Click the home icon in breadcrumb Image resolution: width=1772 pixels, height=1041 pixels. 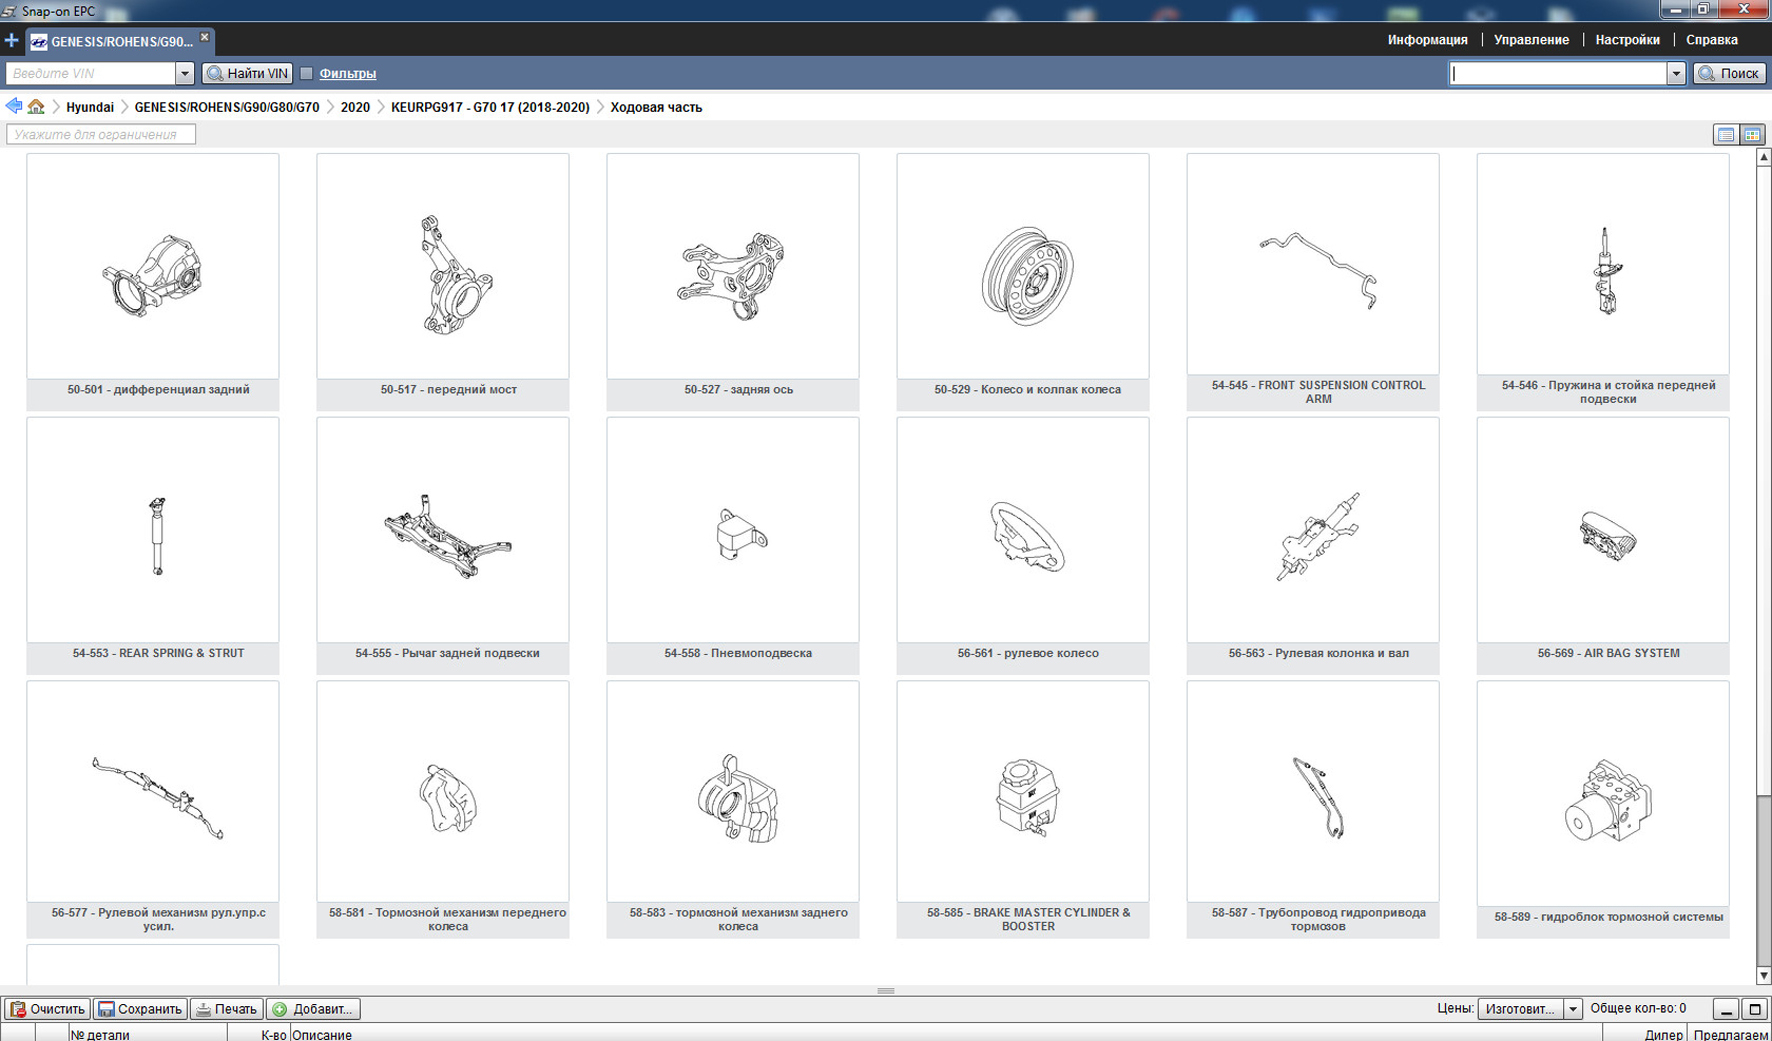coord(36,107)
